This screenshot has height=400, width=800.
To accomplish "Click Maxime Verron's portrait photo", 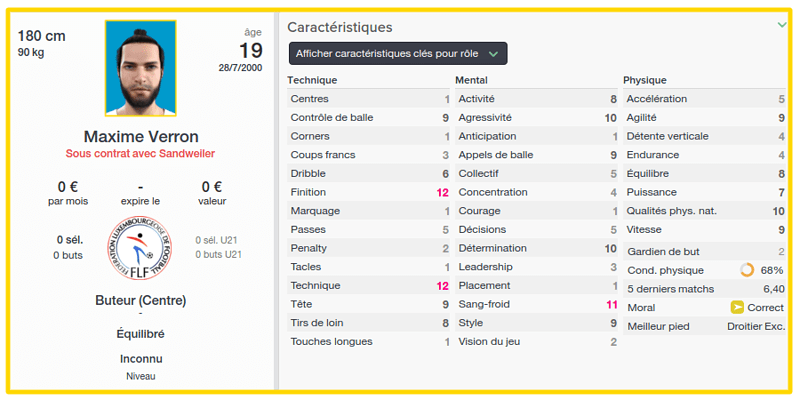I will point(141,68).
